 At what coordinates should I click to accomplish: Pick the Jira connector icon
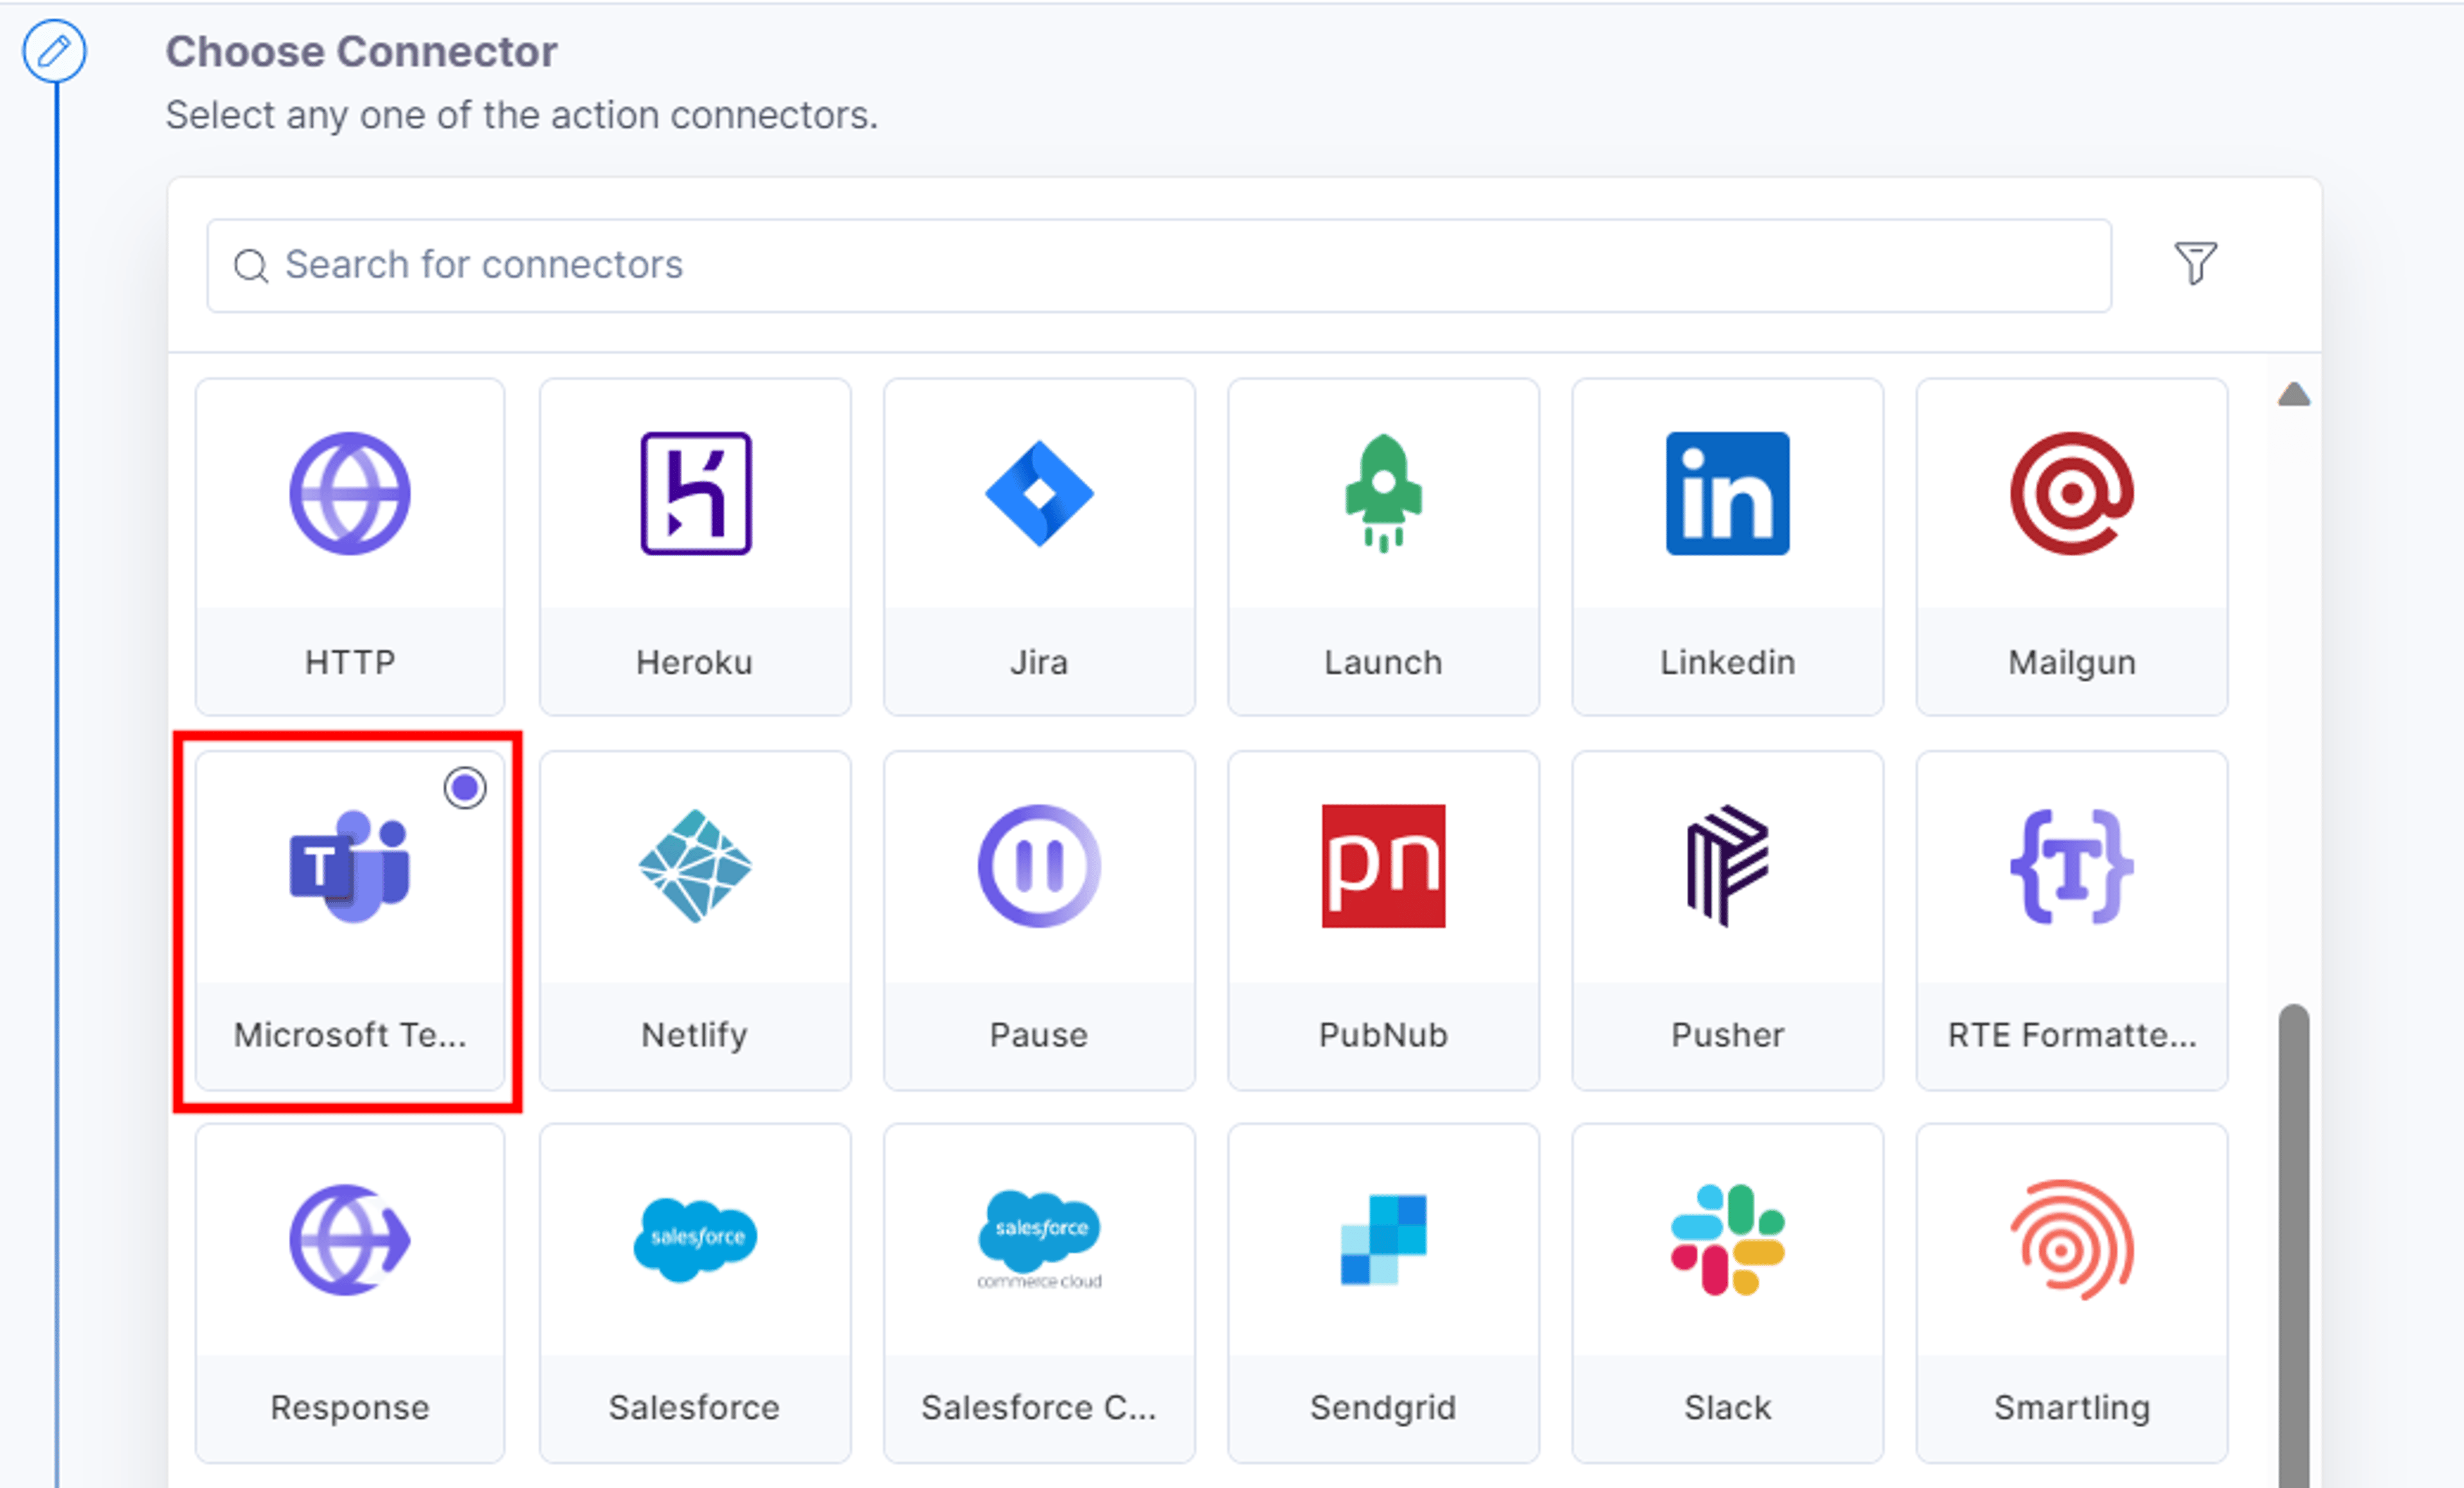coord(1039,494)
